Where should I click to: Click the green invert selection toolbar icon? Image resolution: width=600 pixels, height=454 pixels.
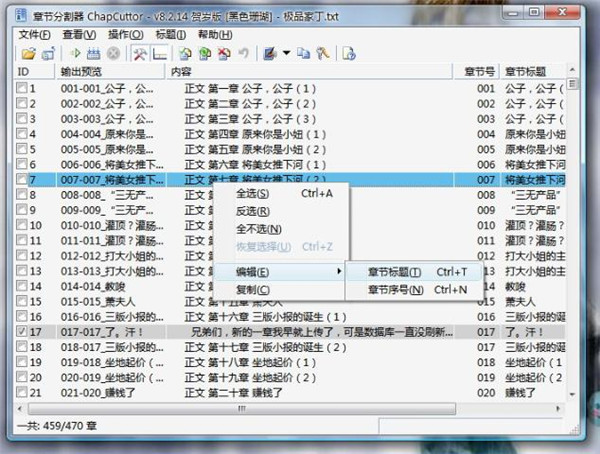tap(205, 54)
